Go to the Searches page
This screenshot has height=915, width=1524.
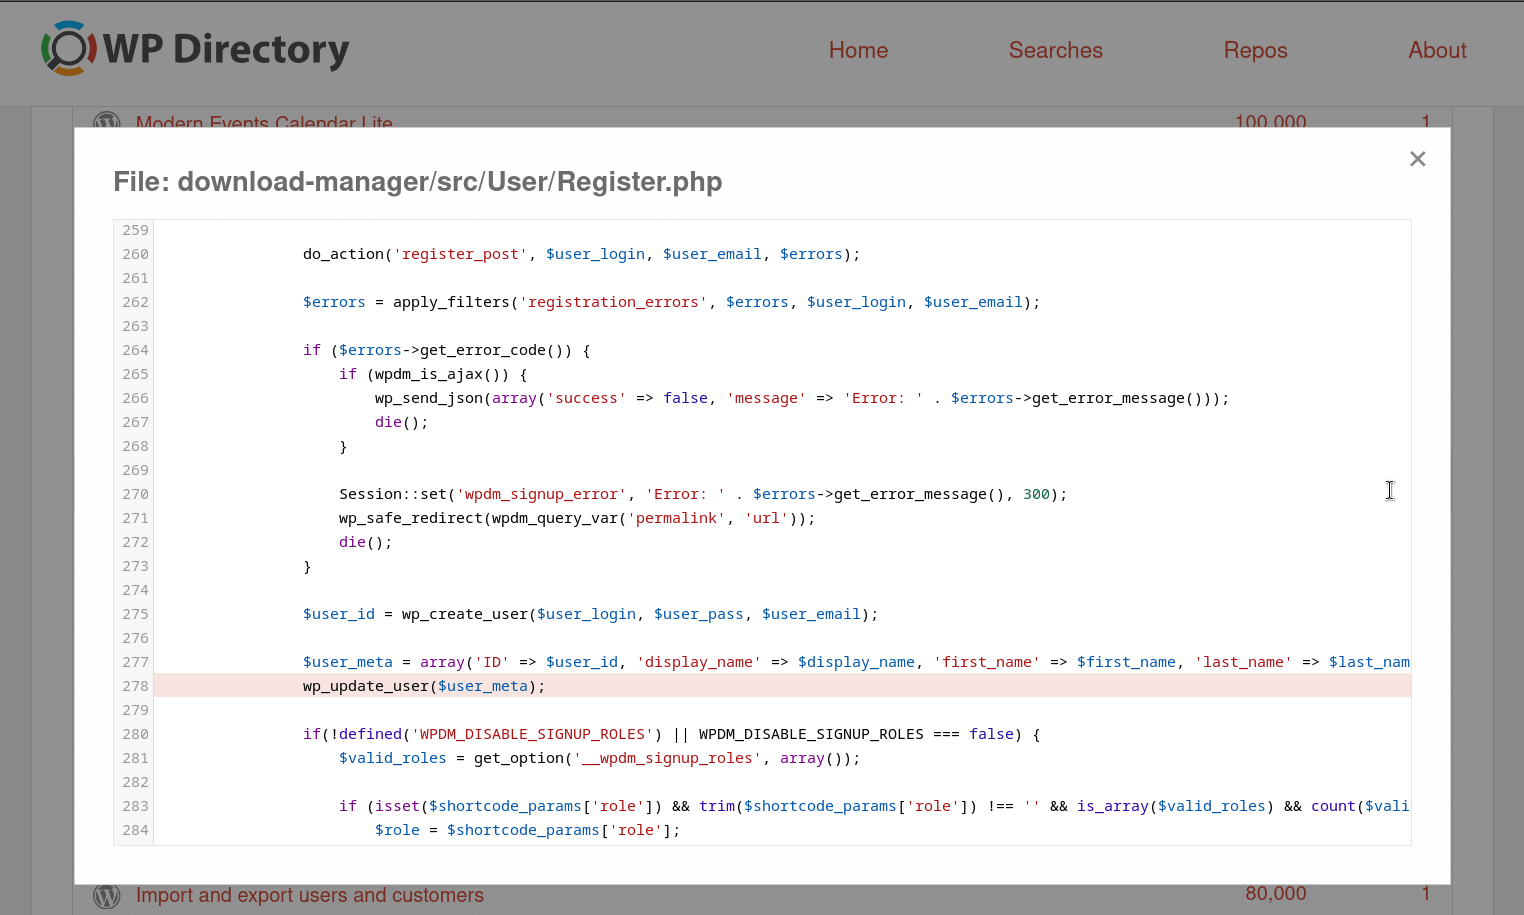(x=1055, y=50)
